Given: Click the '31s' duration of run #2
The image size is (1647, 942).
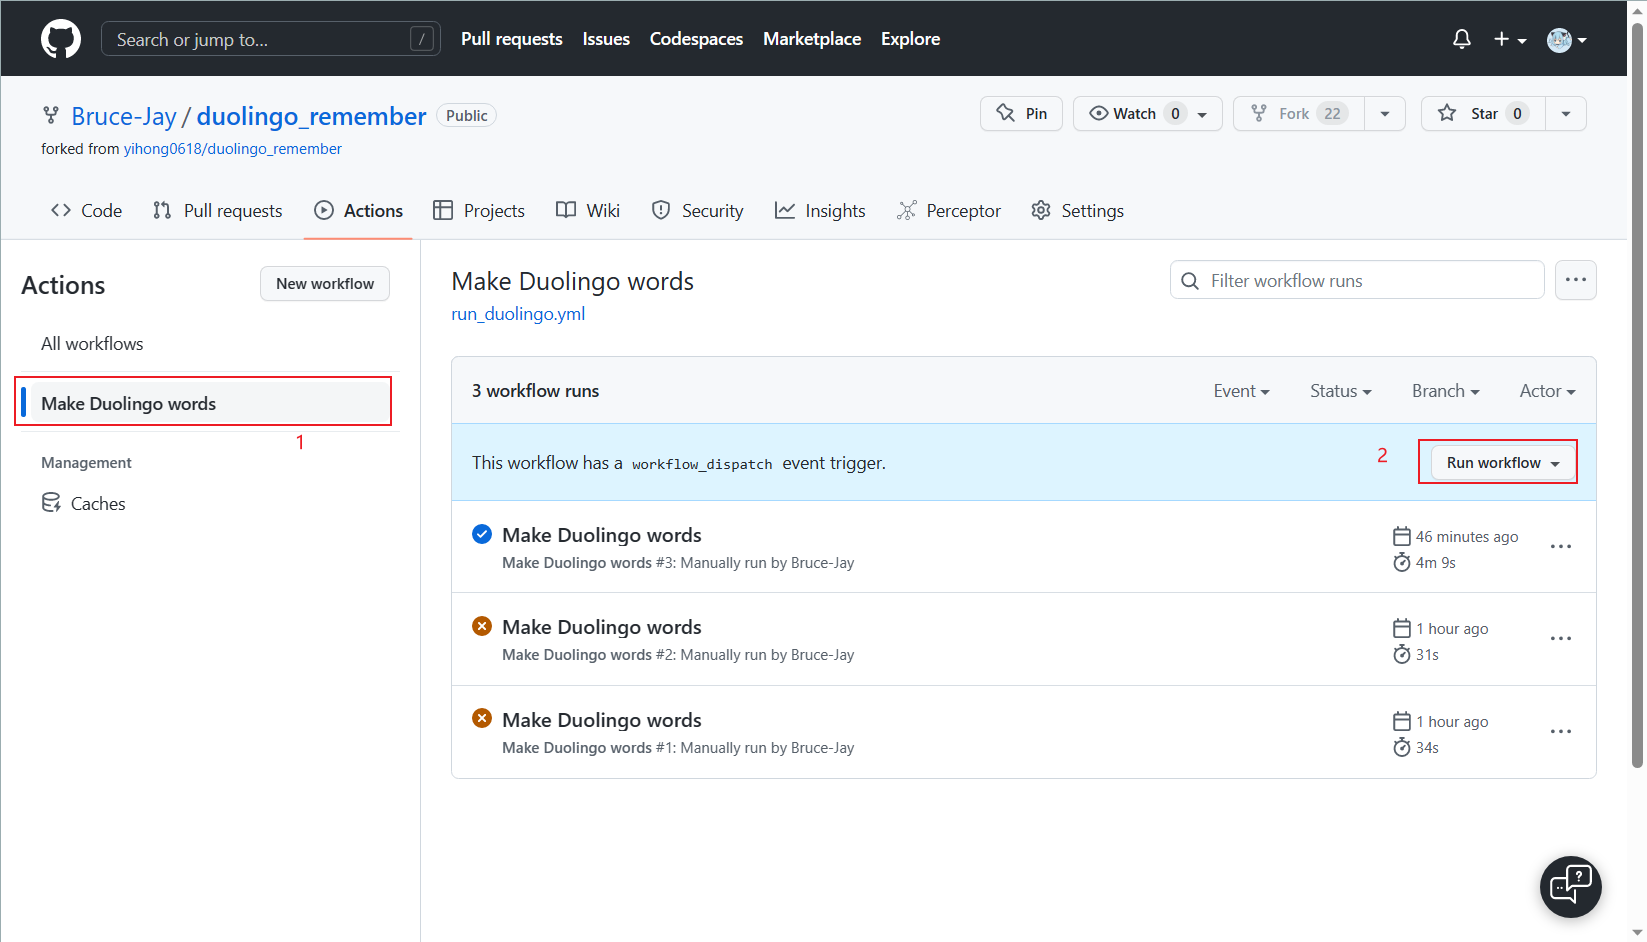Looking at the screenshot, I should click(1427, 655).
